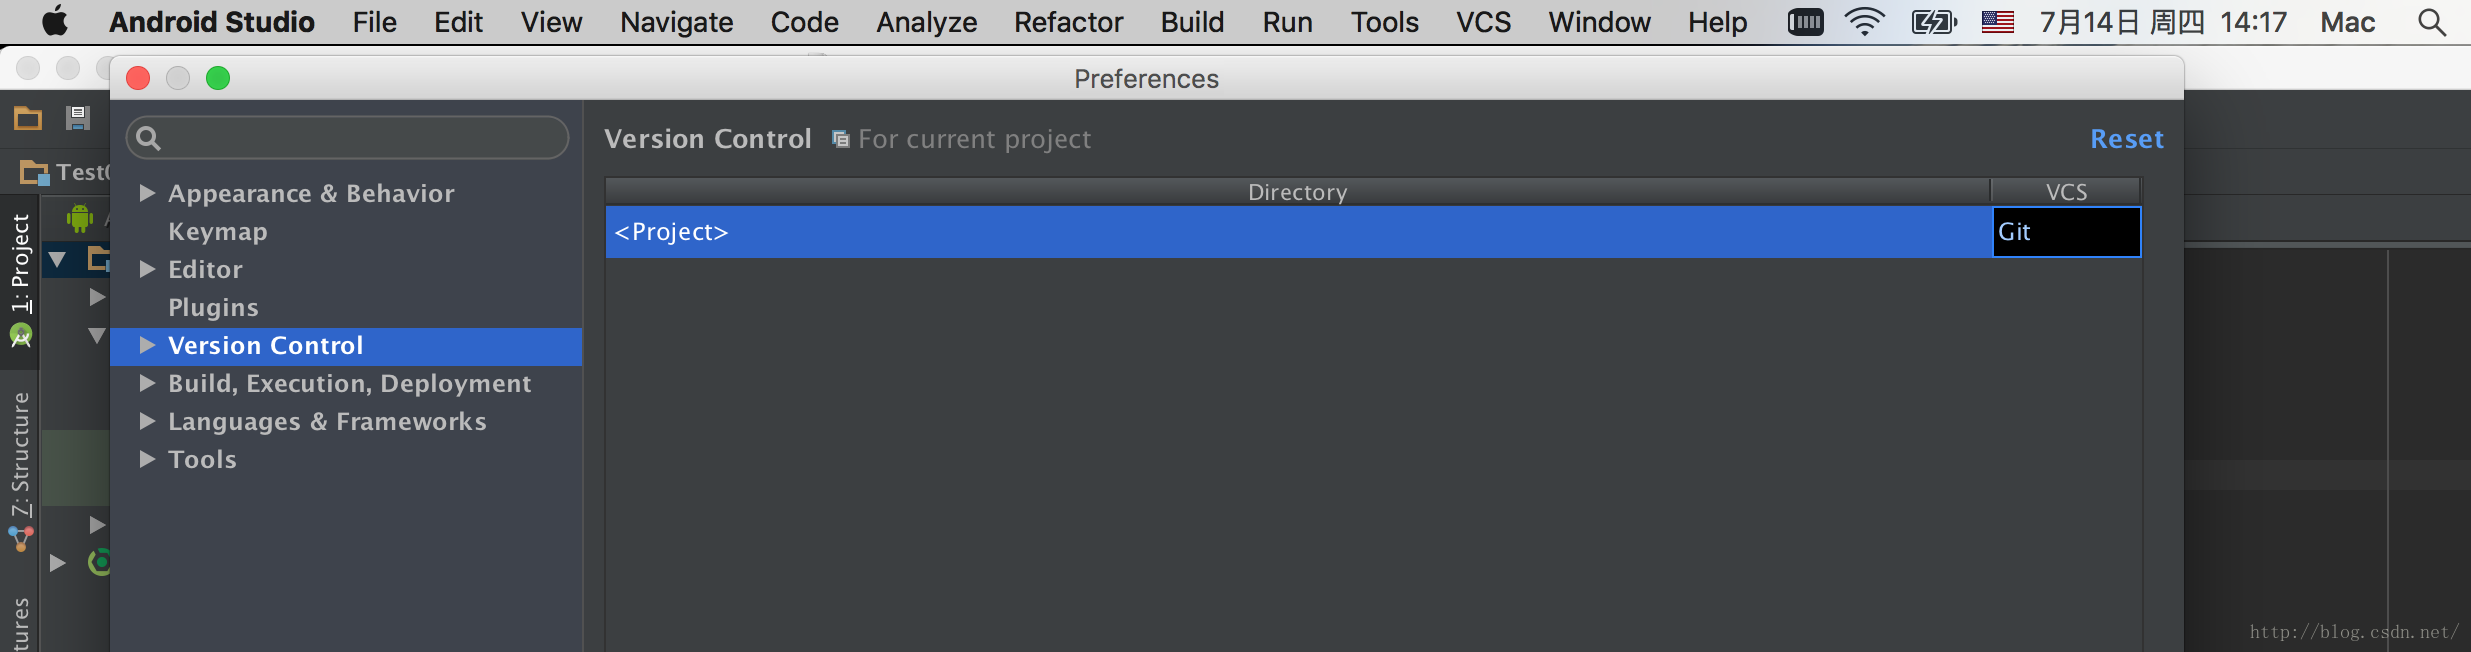Click the Save All floppy disk icon

coord(78,119)
